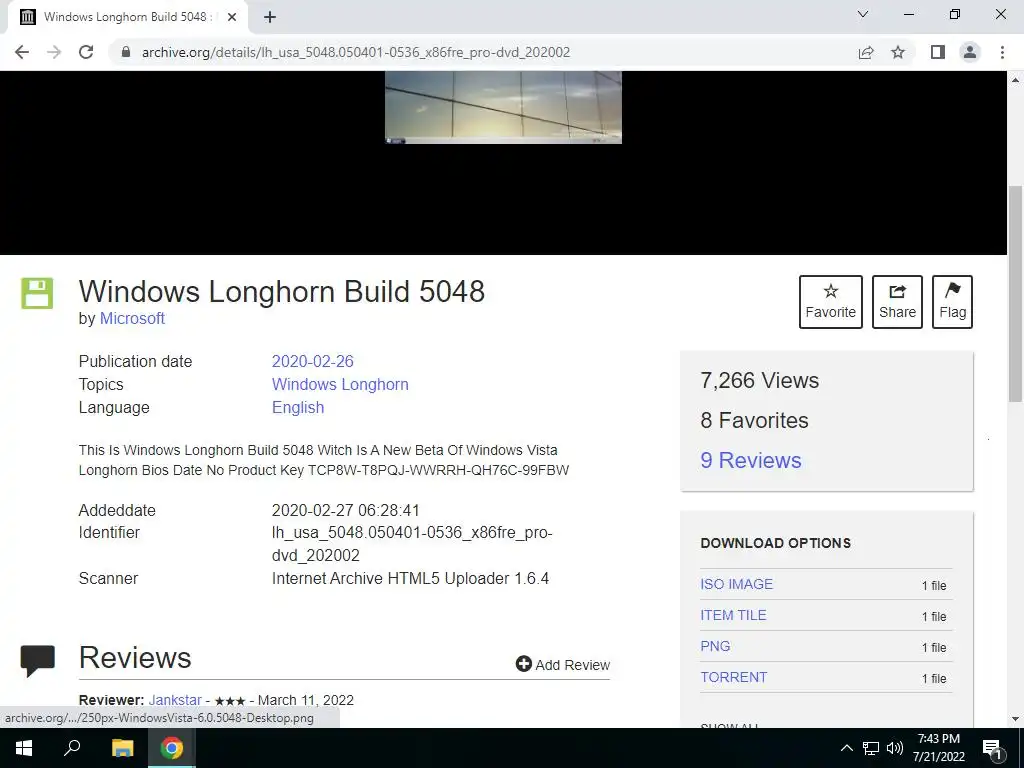Screen dimensions: 1024x768
Task: Add item to Favorites
Action: pyautogui.click(x=831, y=302)
